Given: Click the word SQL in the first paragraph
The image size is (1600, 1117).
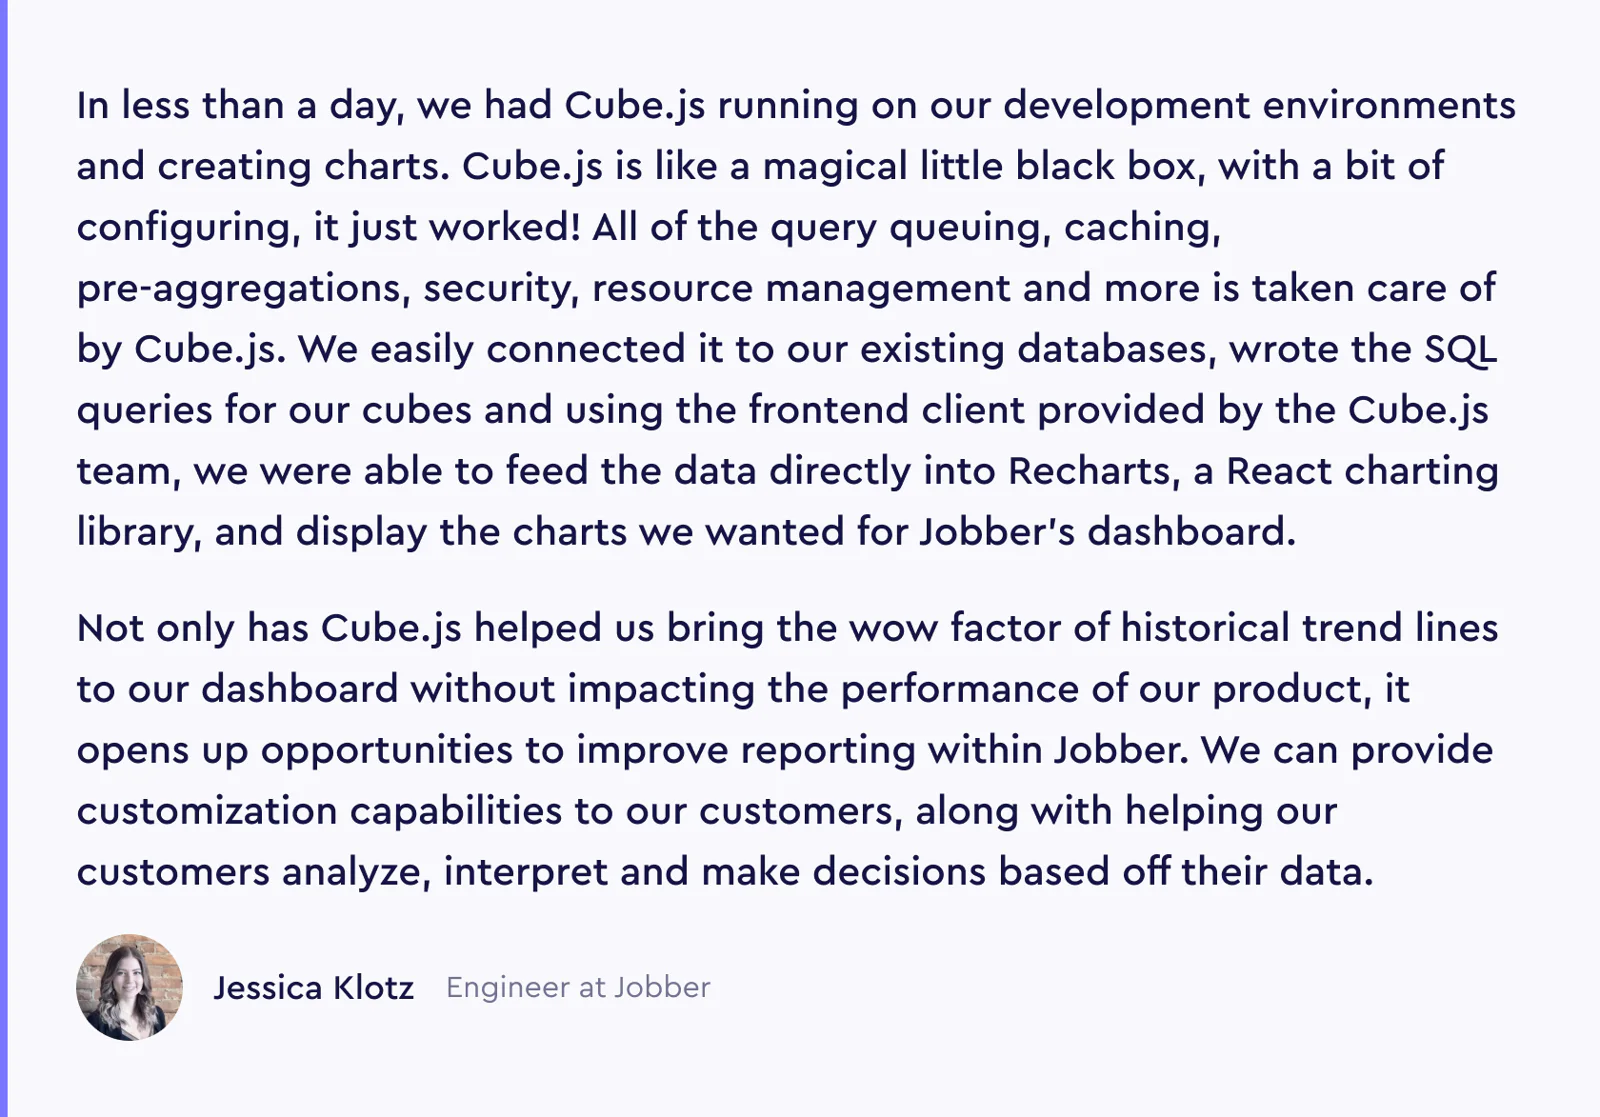Looking at the screenshot, I should click(1460, 349).
